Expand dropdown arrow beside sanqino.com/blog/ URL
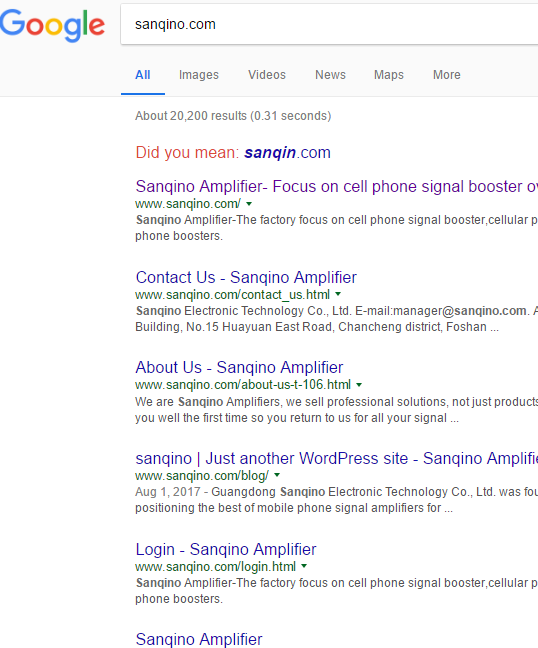 coord(277,475)
